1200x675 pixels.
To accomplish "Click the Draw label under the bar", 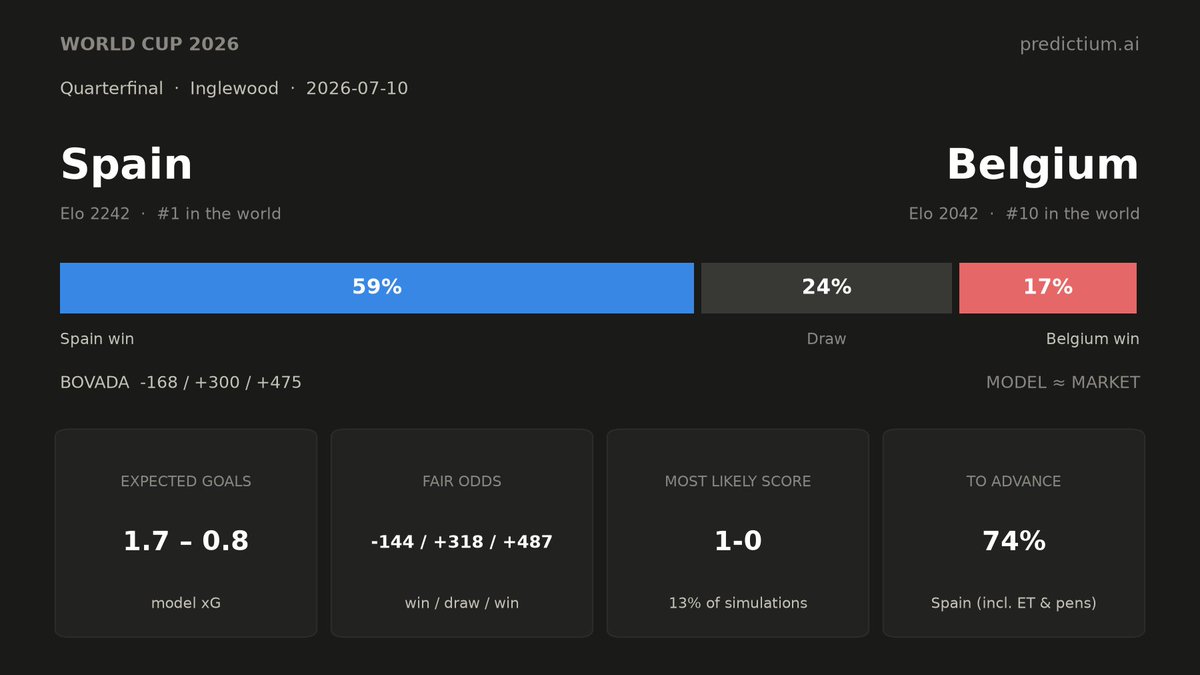I will [826, 339].
